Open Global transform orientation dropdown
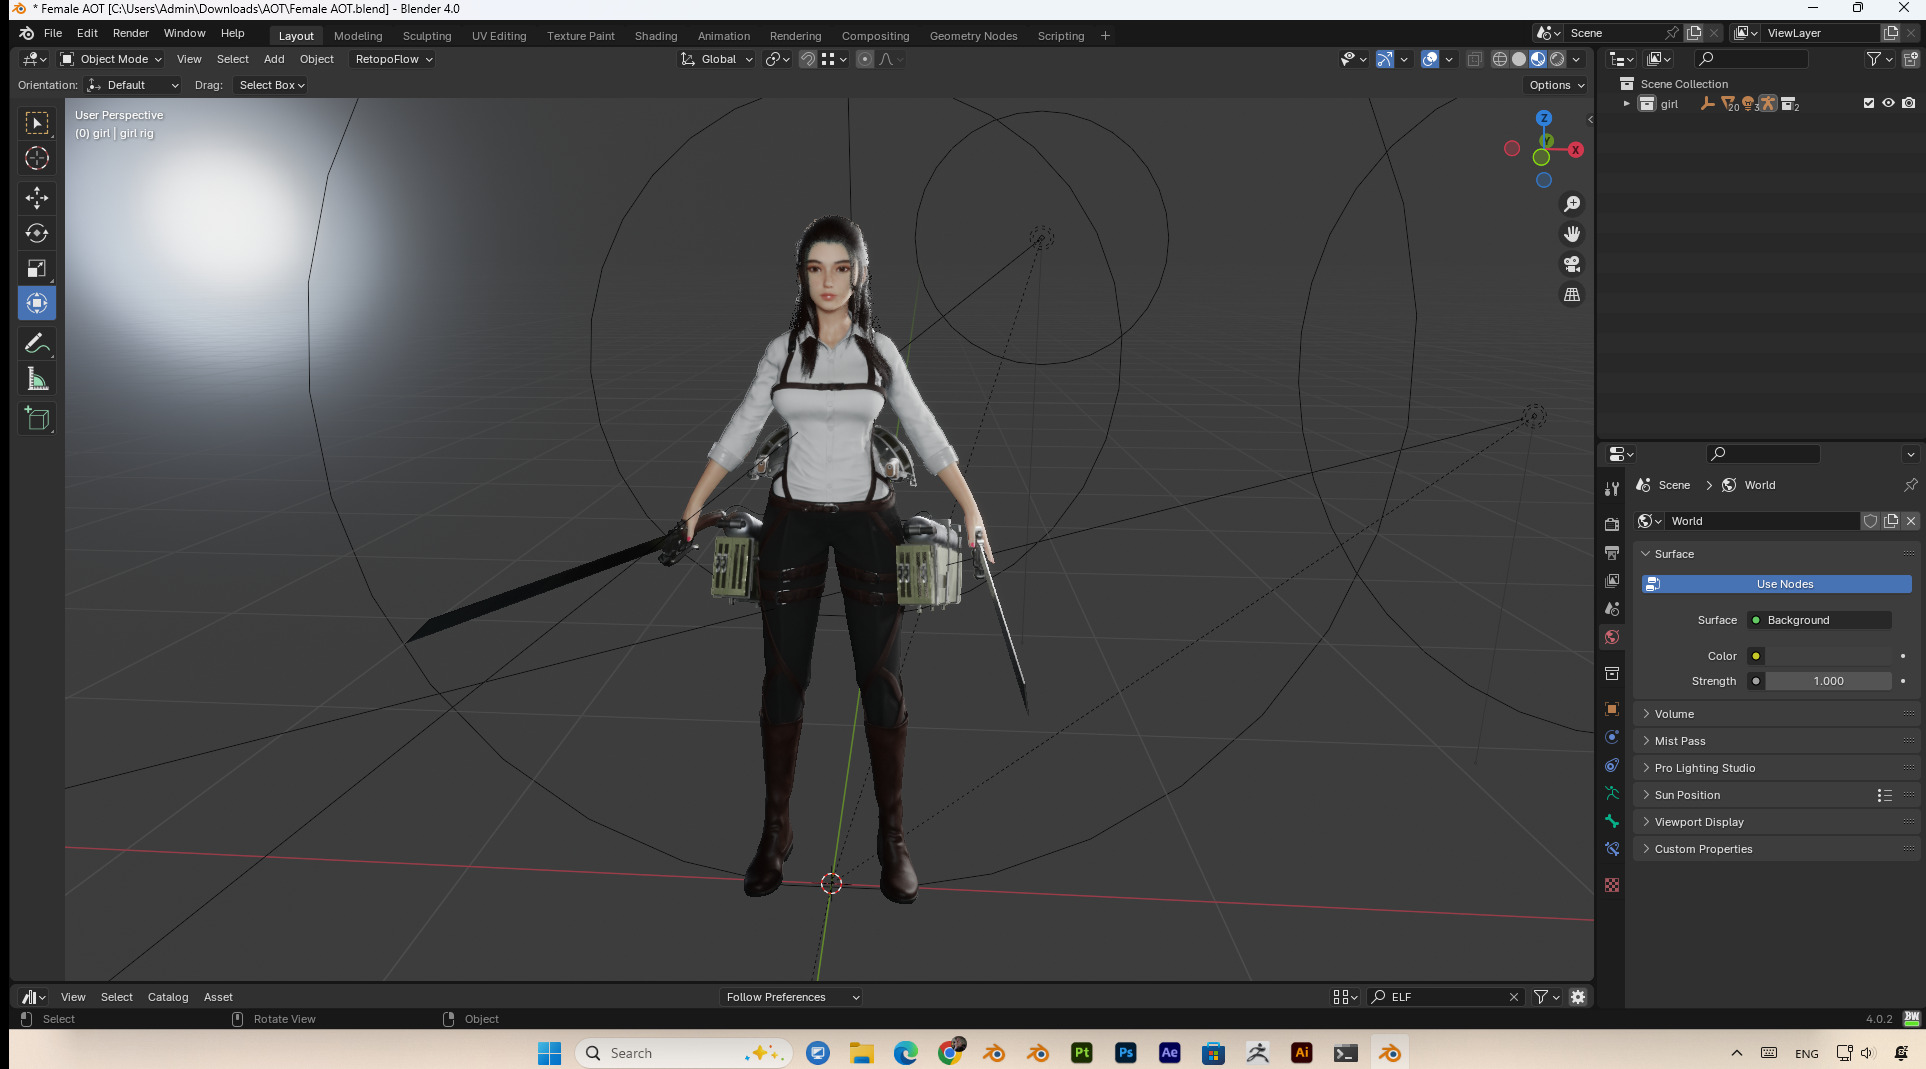 [716, 59]
